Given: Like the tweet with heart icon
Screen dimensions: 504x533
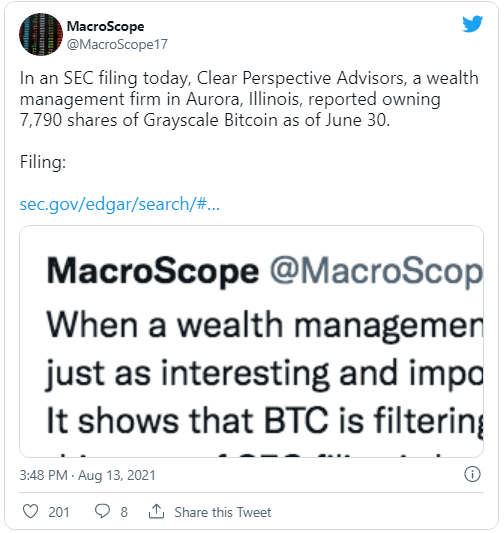Looking at the screenshot, I should point(30,511).
